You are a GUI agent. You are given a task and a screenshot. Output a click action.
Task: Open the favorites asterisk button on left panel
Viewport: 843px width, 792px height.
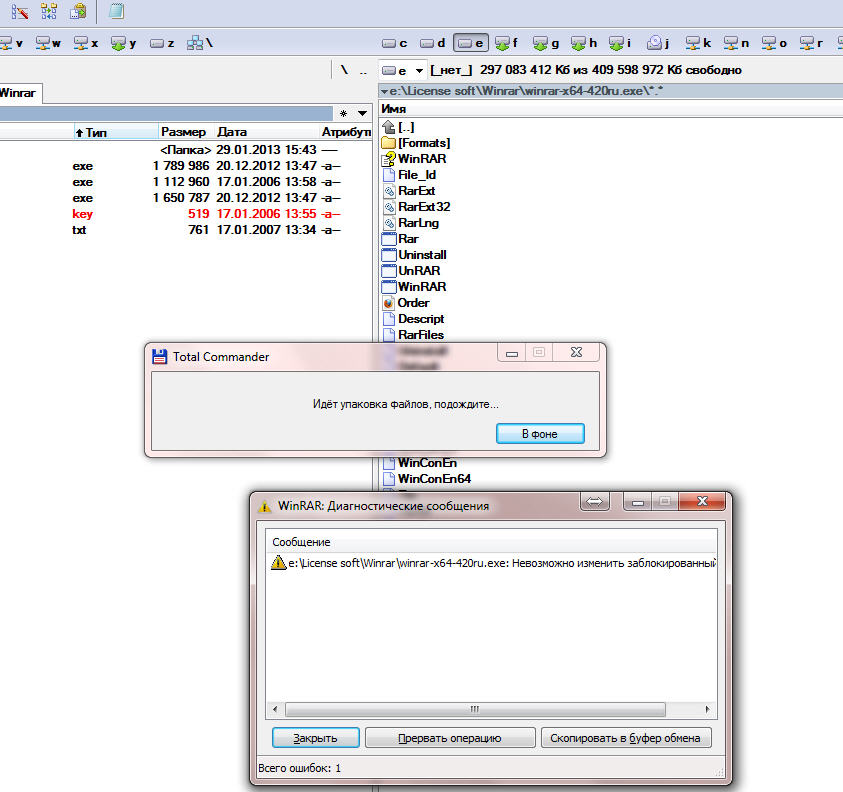(344, 113)
